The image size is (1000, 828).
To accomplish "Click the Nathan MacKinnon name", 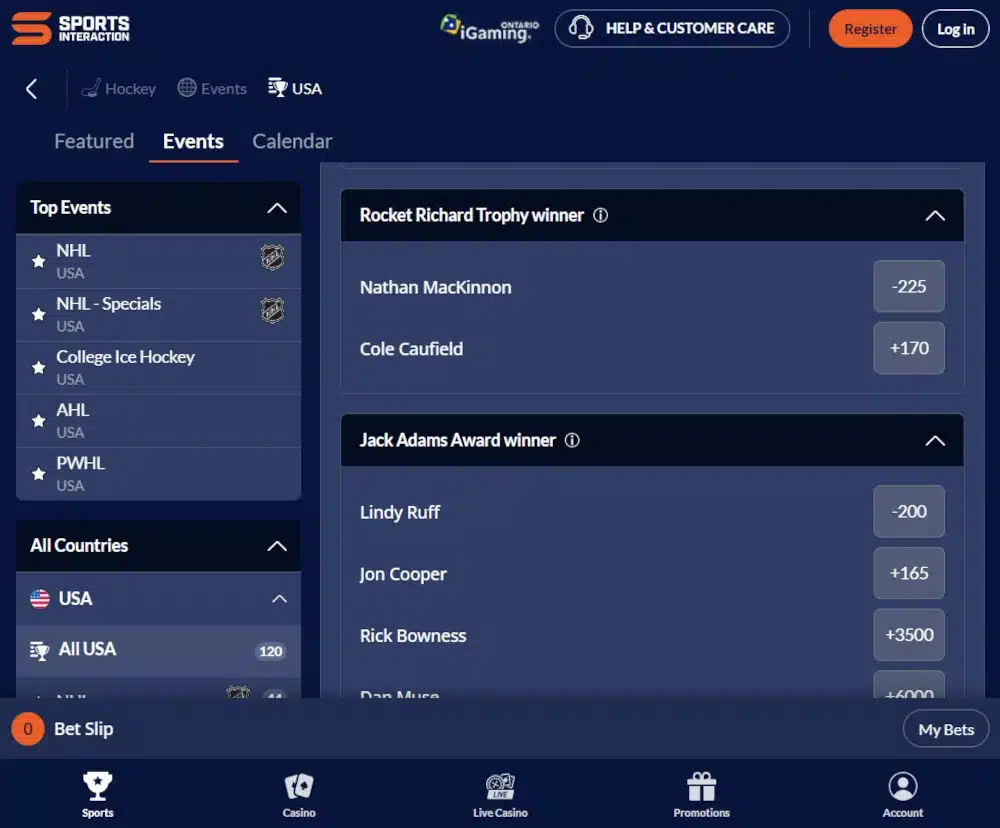I will 436,287.
